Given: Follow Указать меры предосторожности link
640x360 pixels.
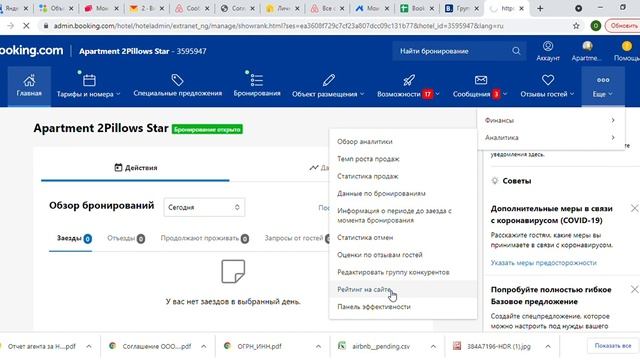Looking at the screenshot, I should point(543,263).
